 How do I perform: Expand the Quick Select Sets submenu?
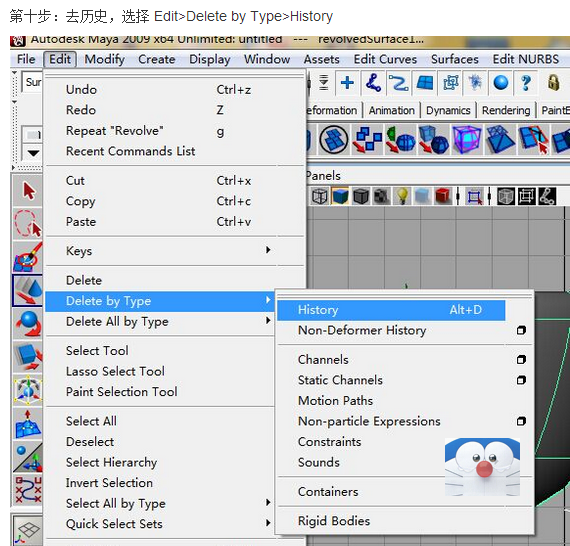click(268, 523)
